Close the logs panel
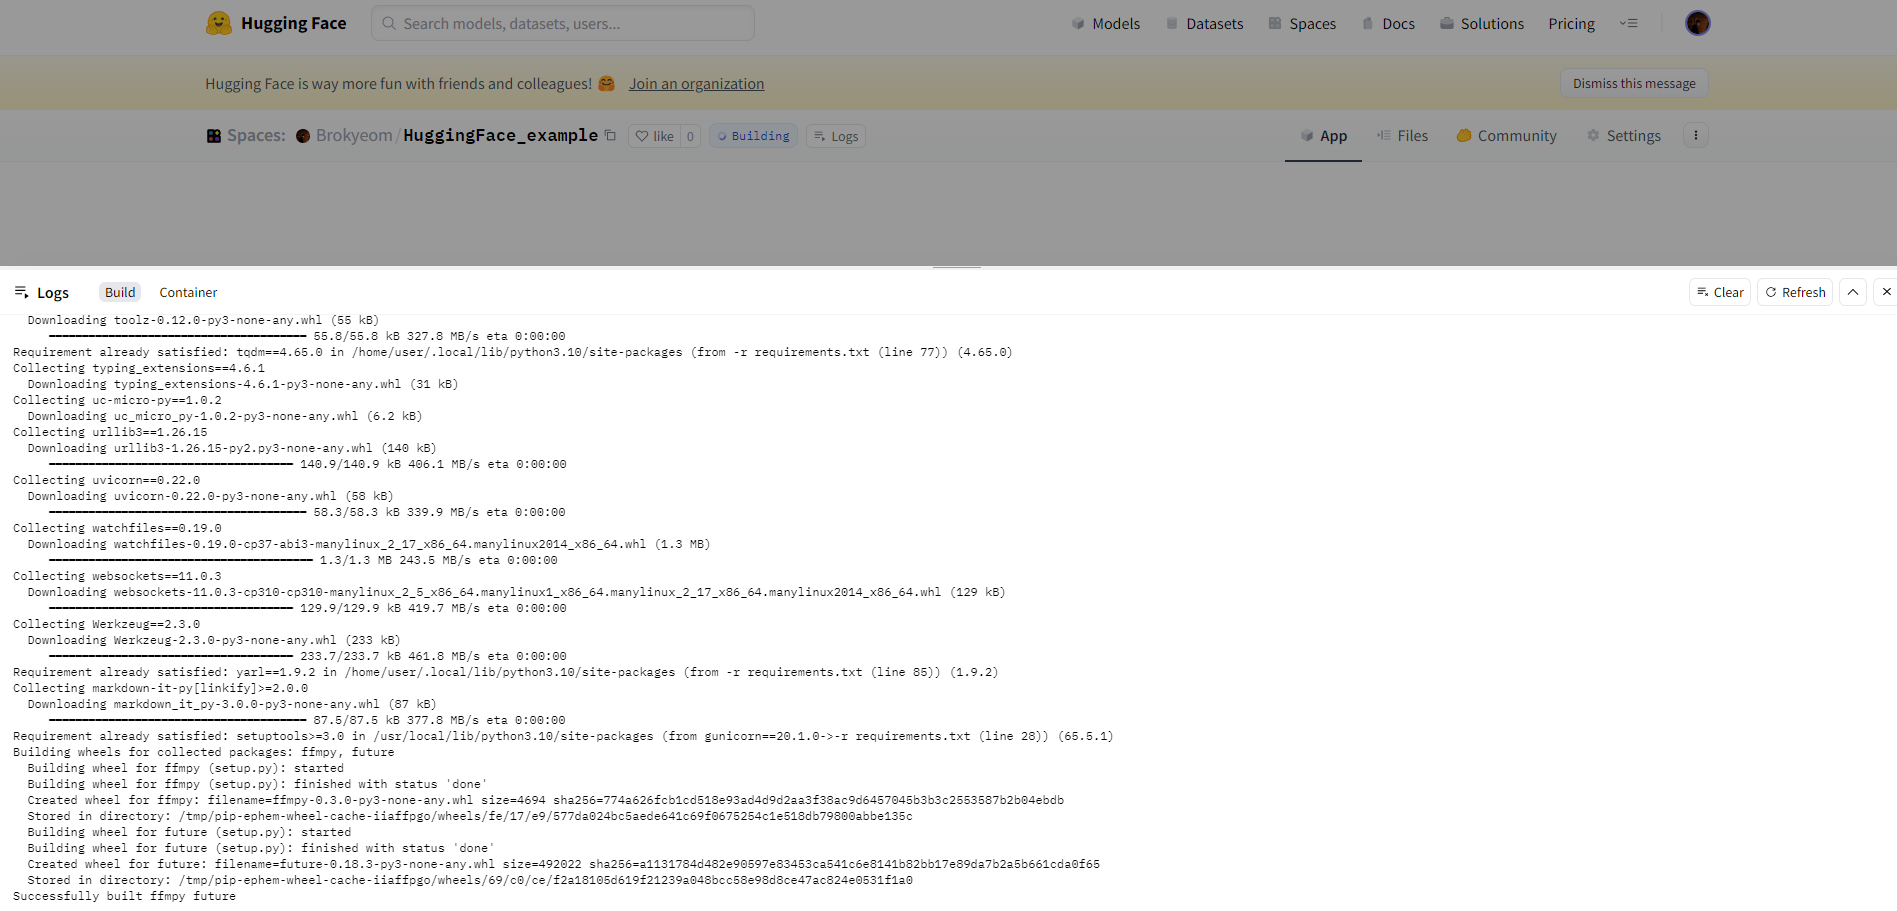 click(1886, 292)
